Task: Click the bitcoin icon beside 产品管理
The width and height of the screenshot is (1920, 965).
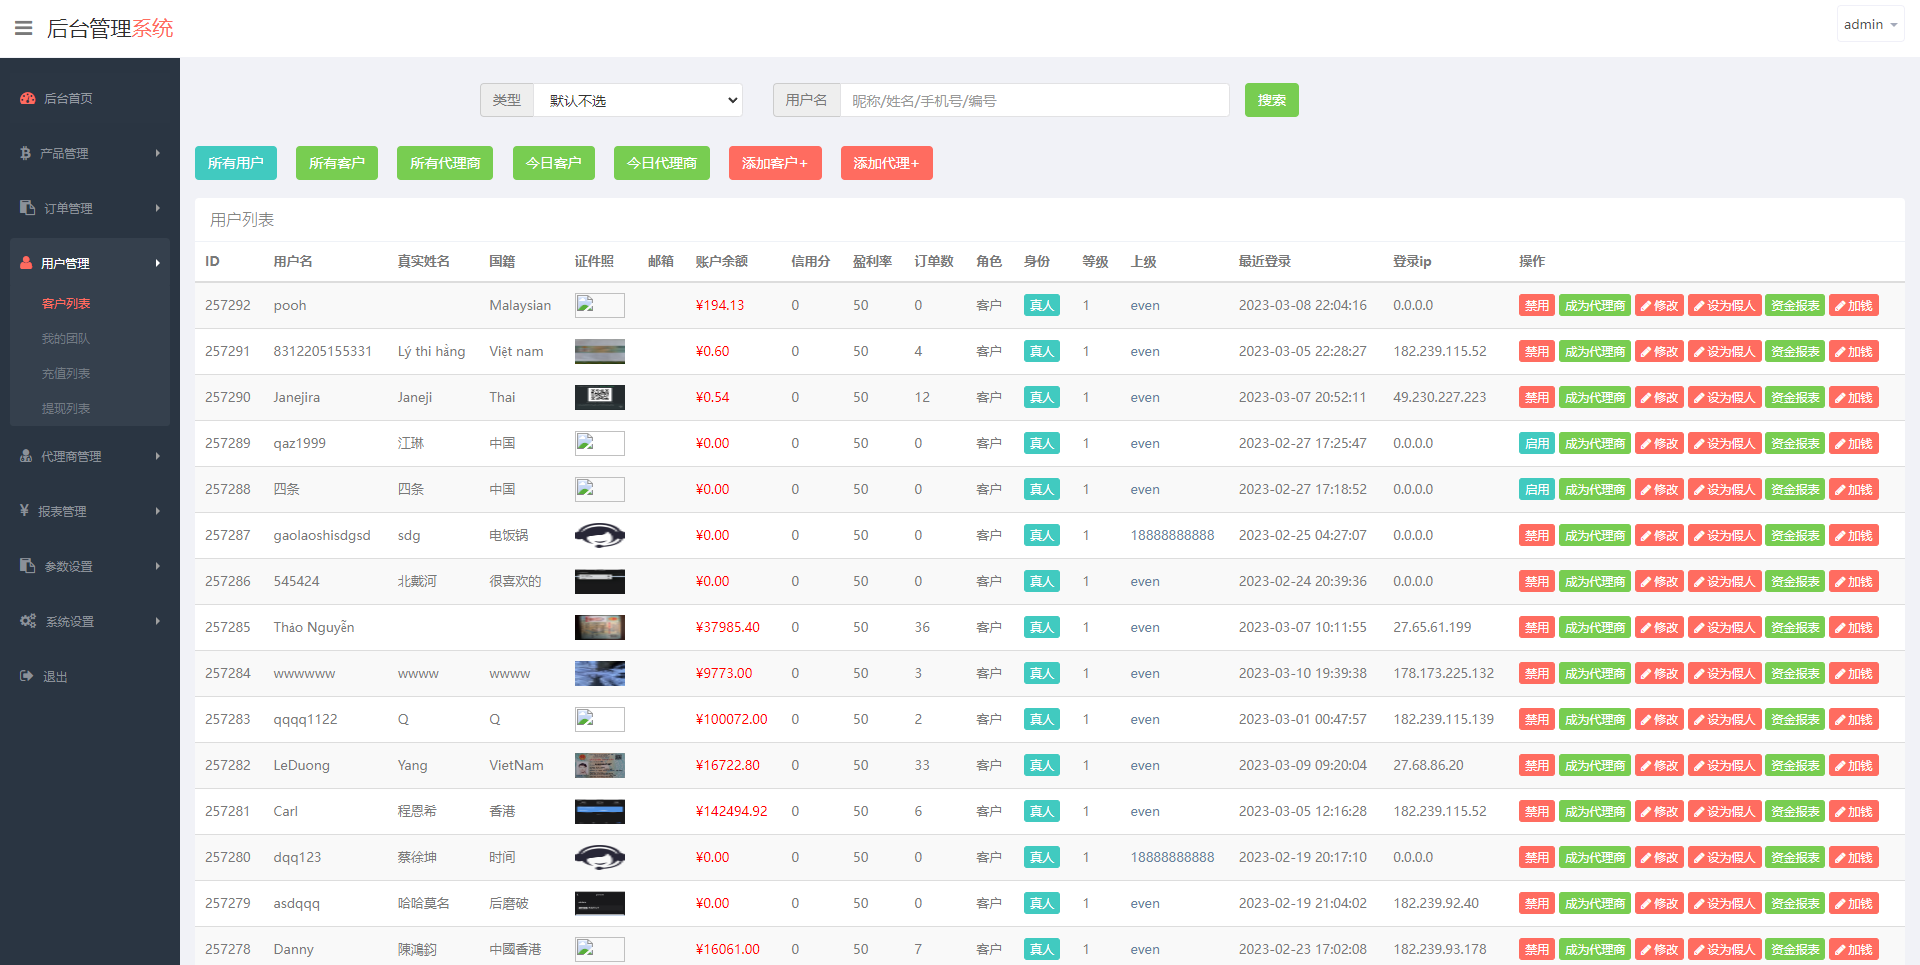Action: coord(25,153)
